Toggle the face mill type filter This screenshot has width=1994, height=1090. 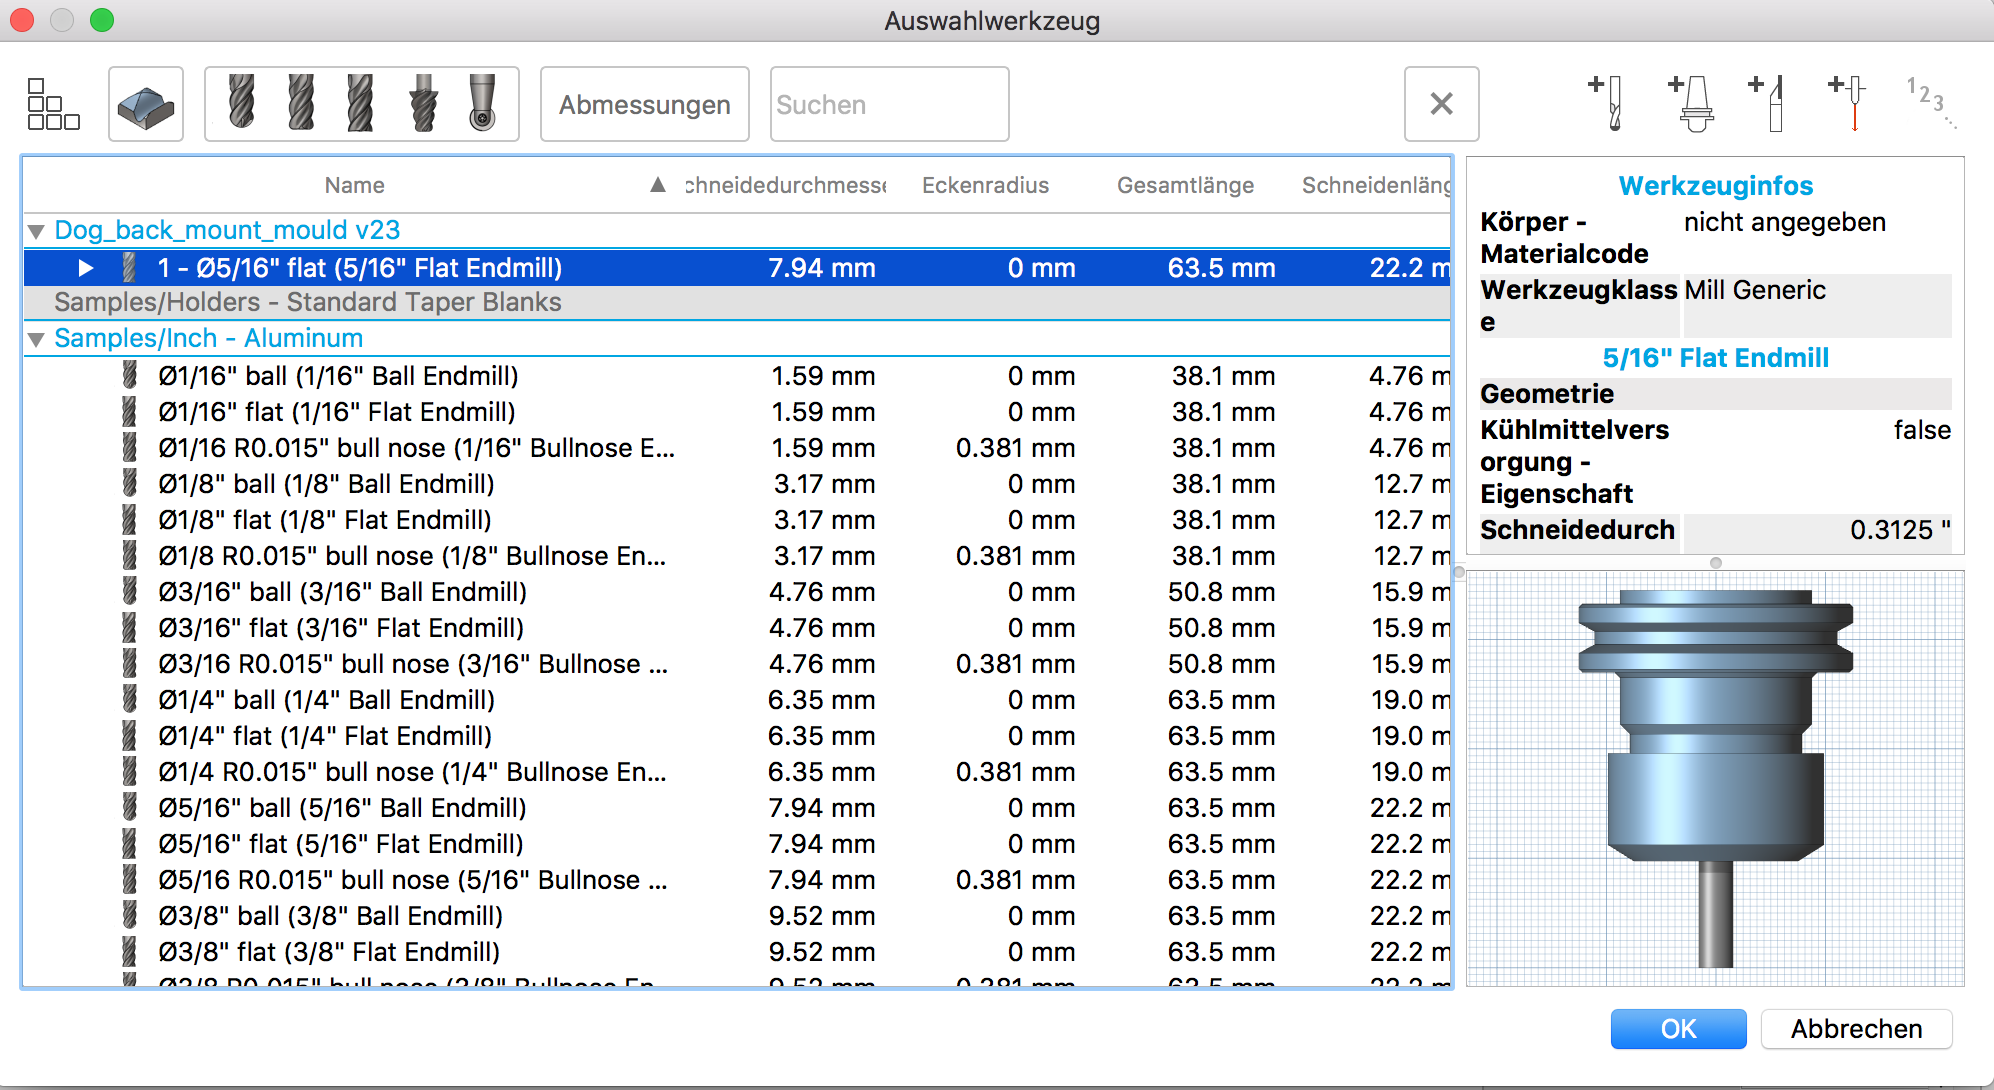coord(423,103)
